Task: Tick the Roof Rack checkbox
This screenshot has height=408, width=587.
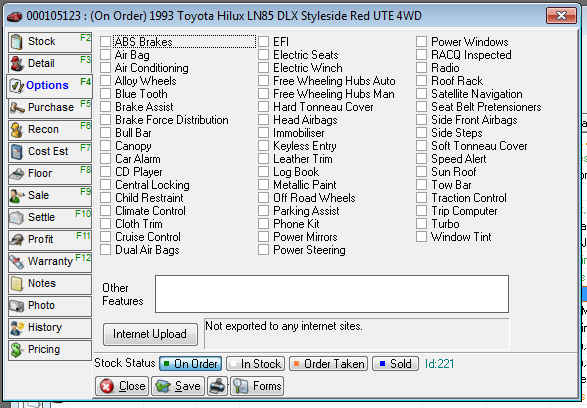Action: pos(422,81)
